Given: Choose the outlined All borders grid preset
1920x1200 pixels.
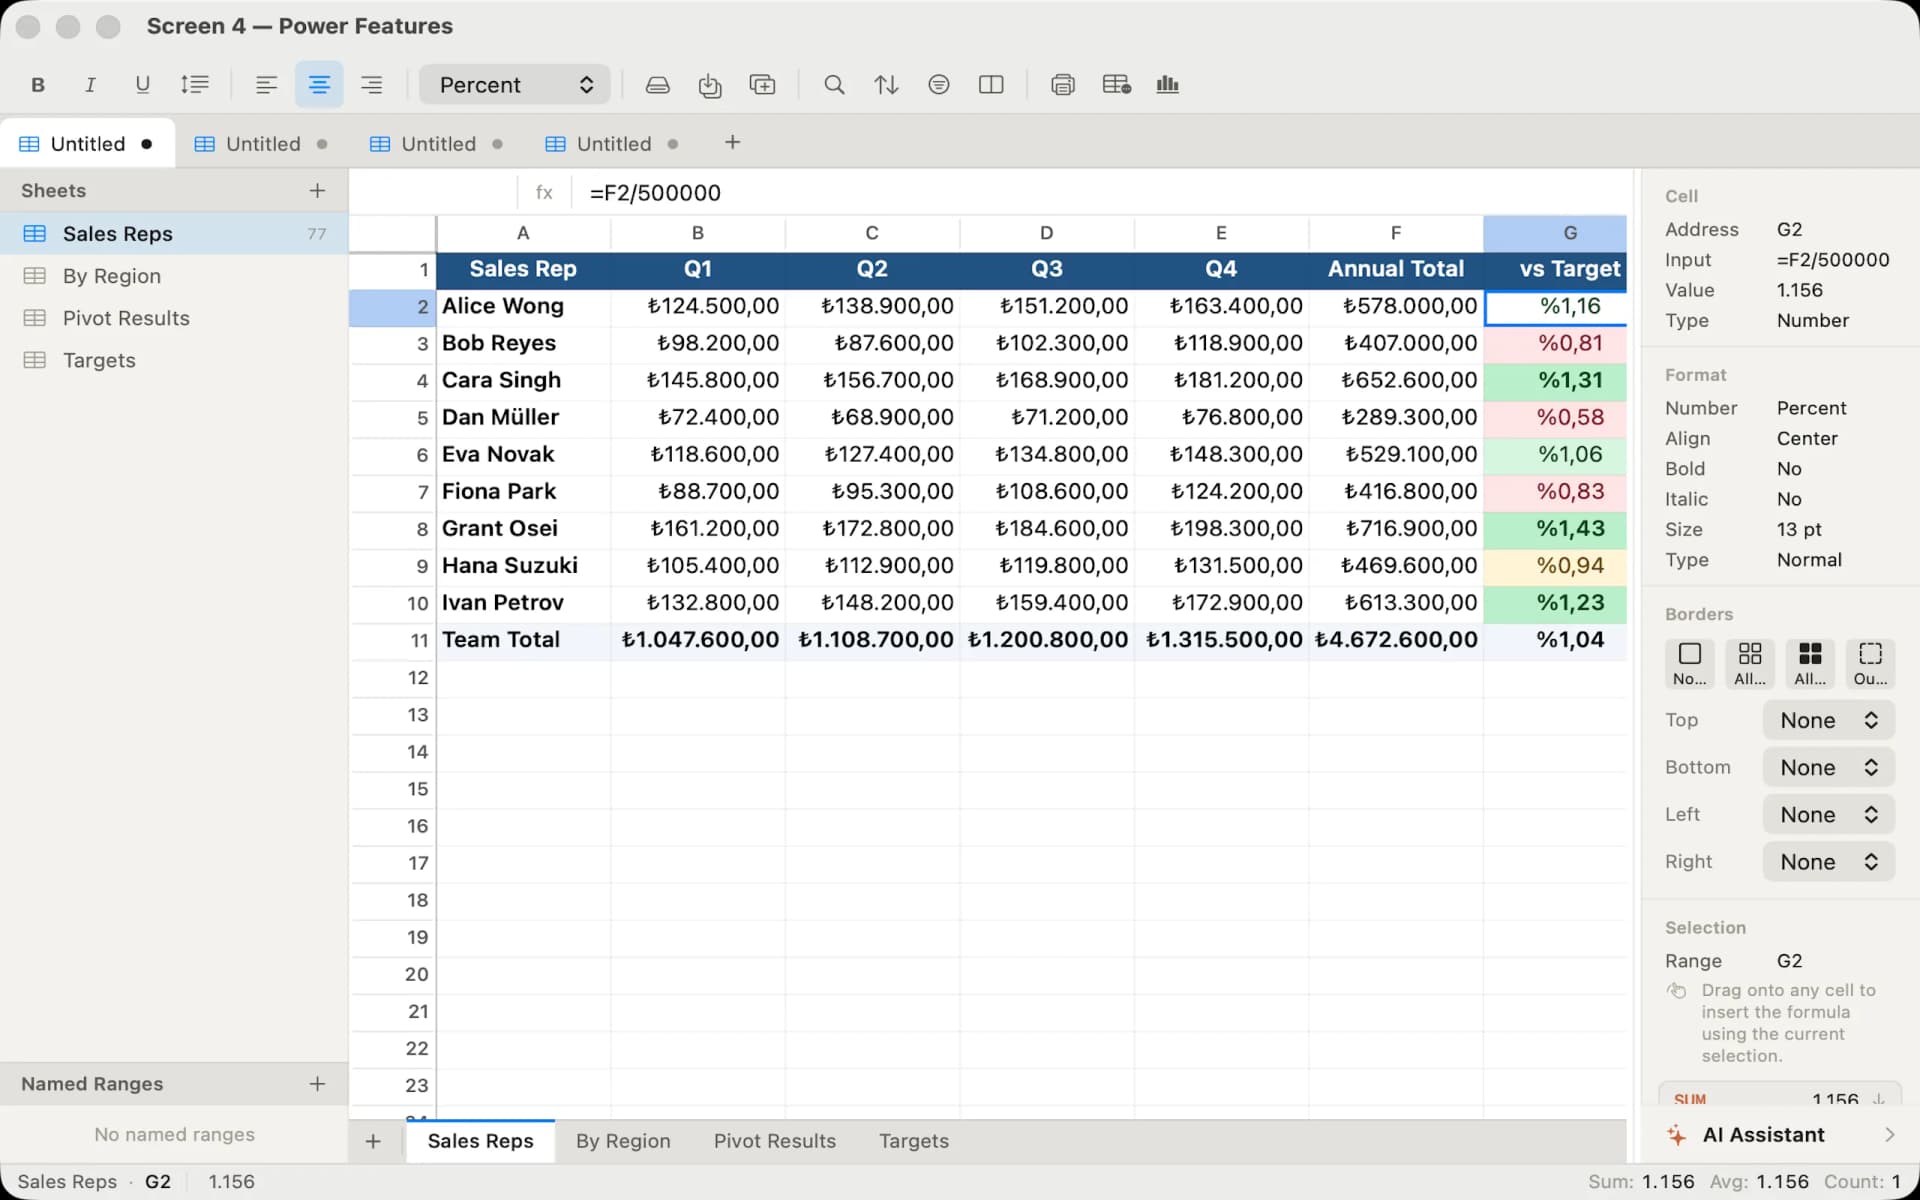Looking at the screenshot, I should click(1750, 663).
